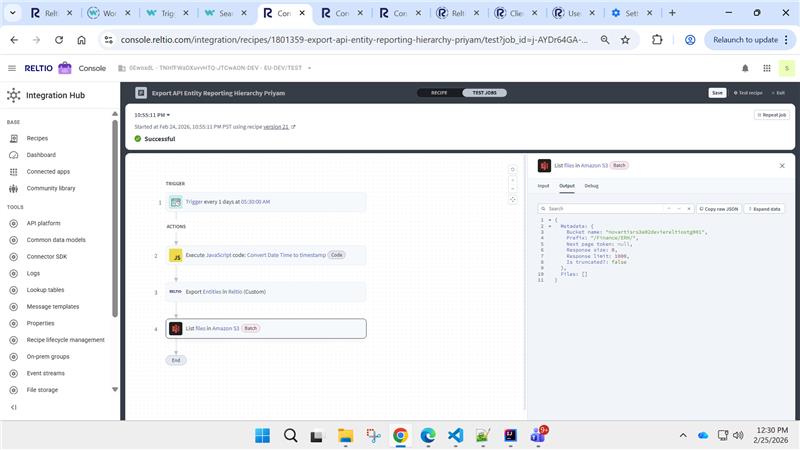Open the Reltio hamburger menu
The height and width of the screenshot is (450, 800).
click(12, 68)
